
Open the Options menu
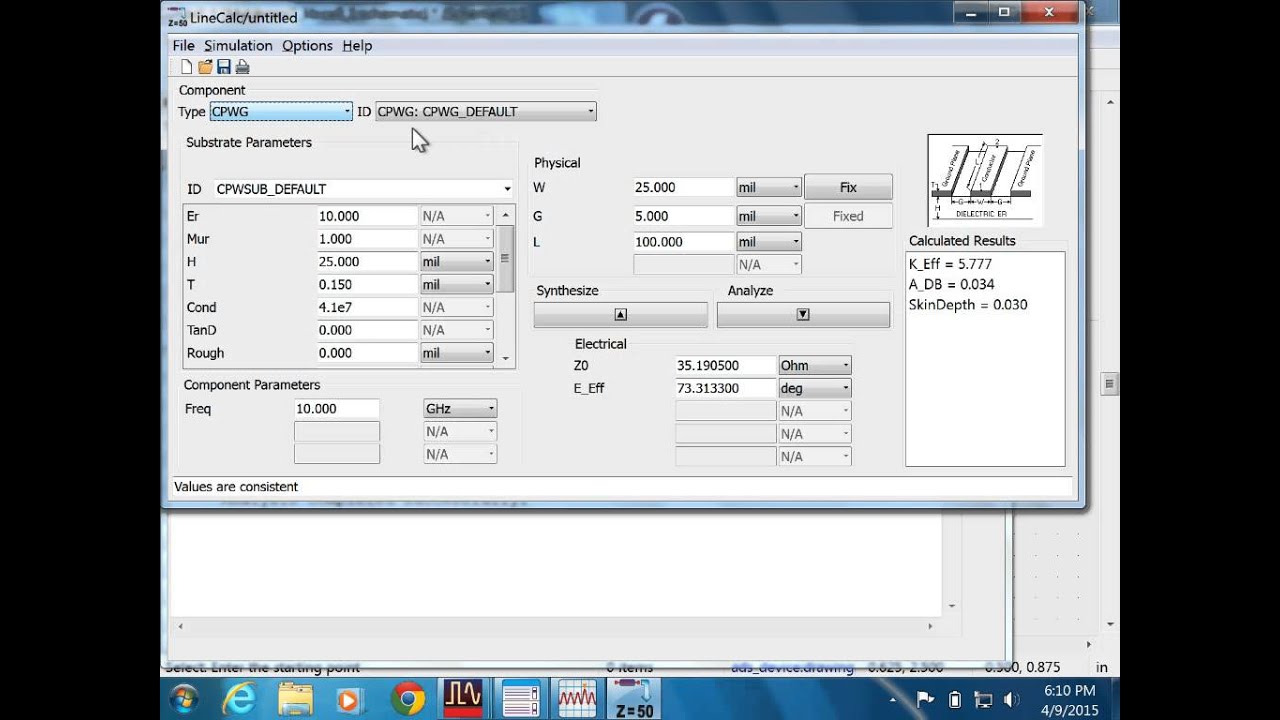tap(307, 45)
